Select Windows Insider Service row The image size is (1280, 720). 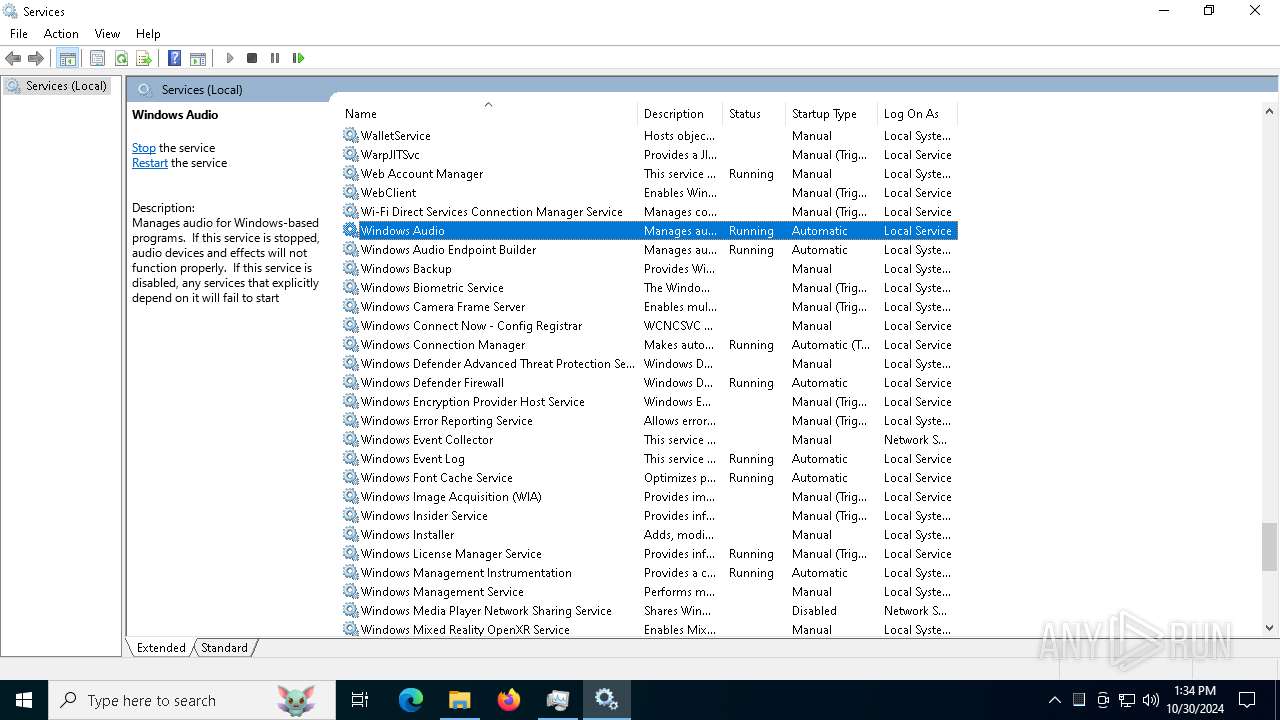click(649, 516)
